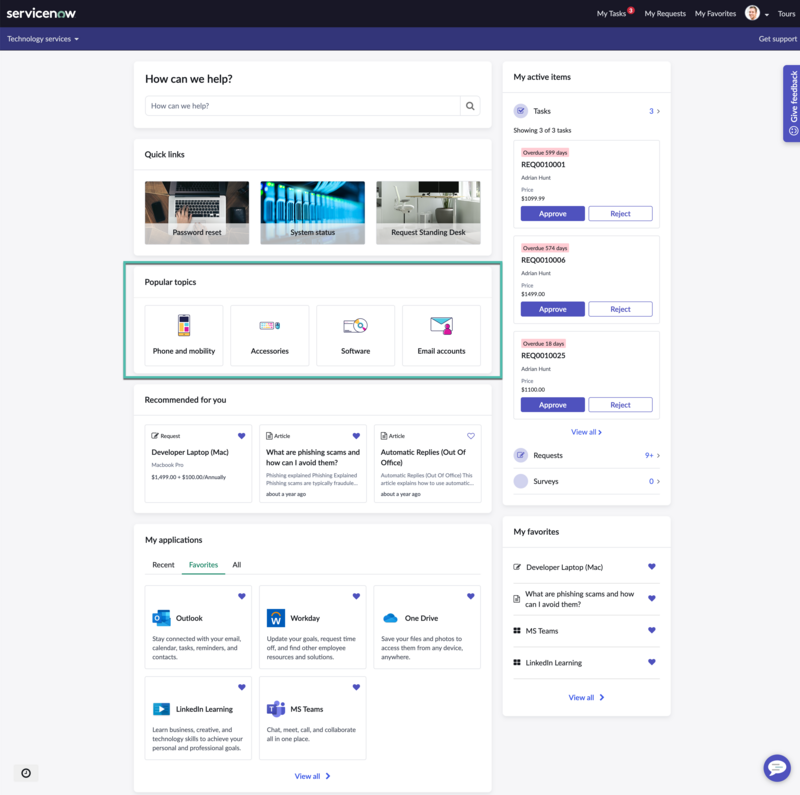800x795 pixels.
Task: Approve request REQ0010006
Action: (x=553, y=309)
